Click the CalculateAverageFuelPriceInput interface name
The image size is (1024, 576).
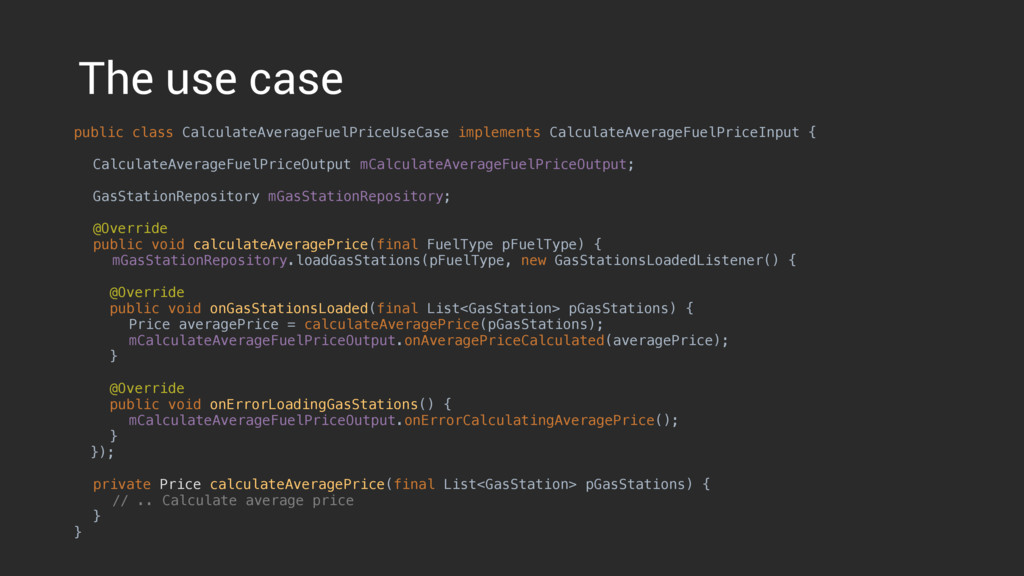coord(674,133)
